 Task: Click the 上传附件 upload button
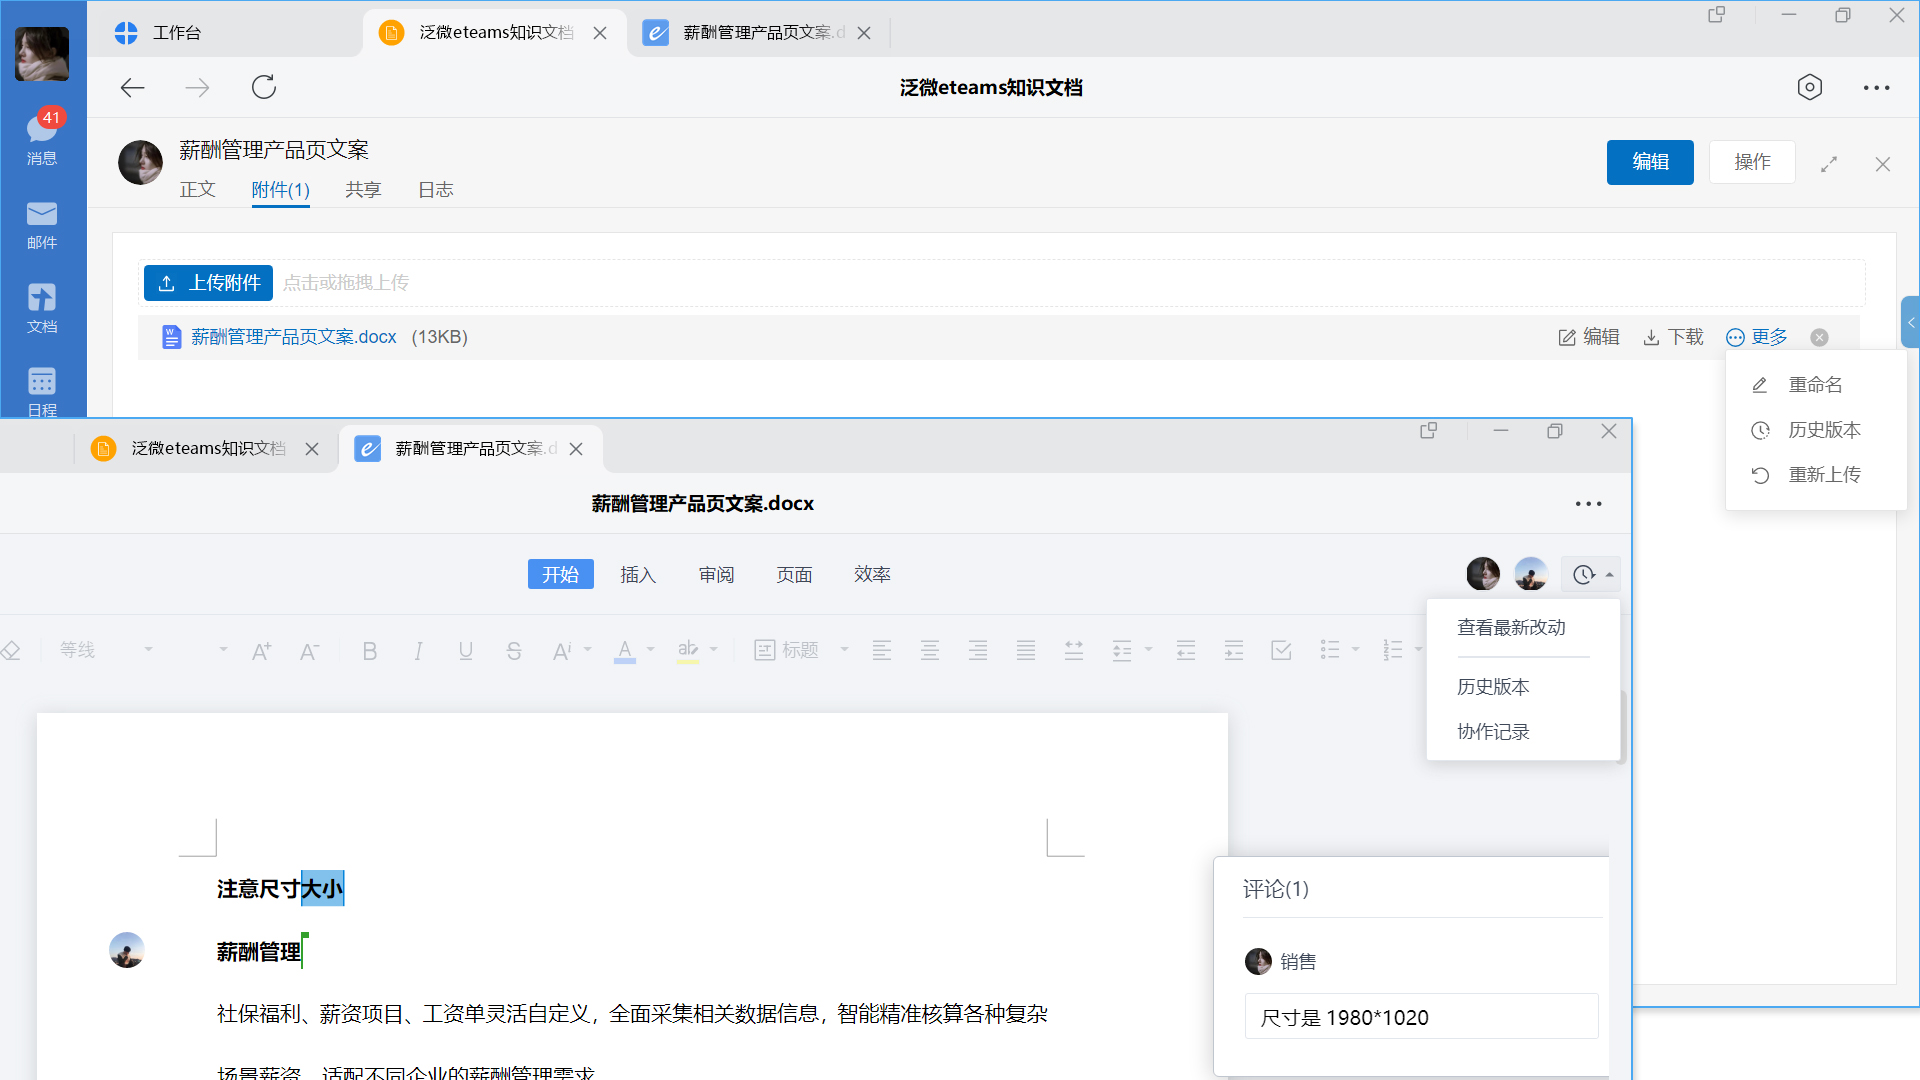click(x=207, y=282)
